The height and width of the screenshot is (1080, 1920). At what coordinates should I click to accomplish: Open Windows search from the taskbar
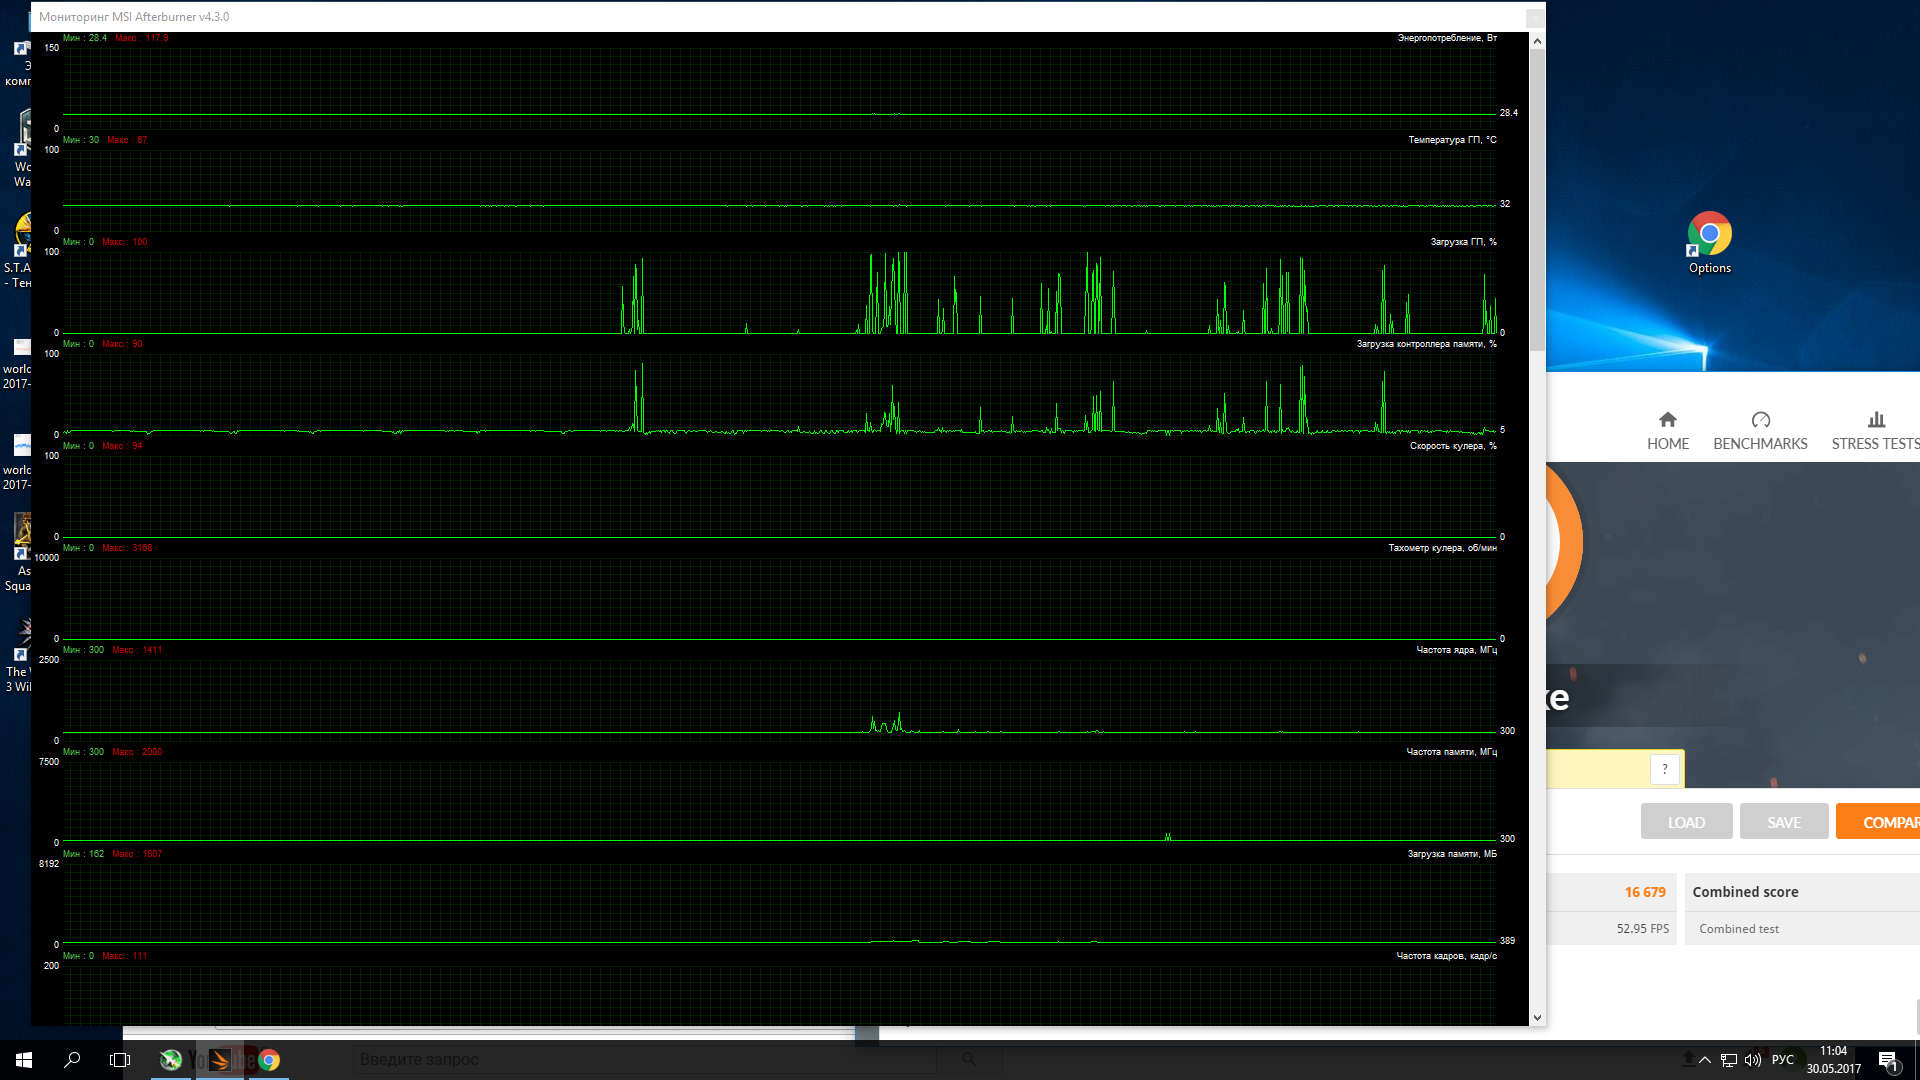point(72,1060)
